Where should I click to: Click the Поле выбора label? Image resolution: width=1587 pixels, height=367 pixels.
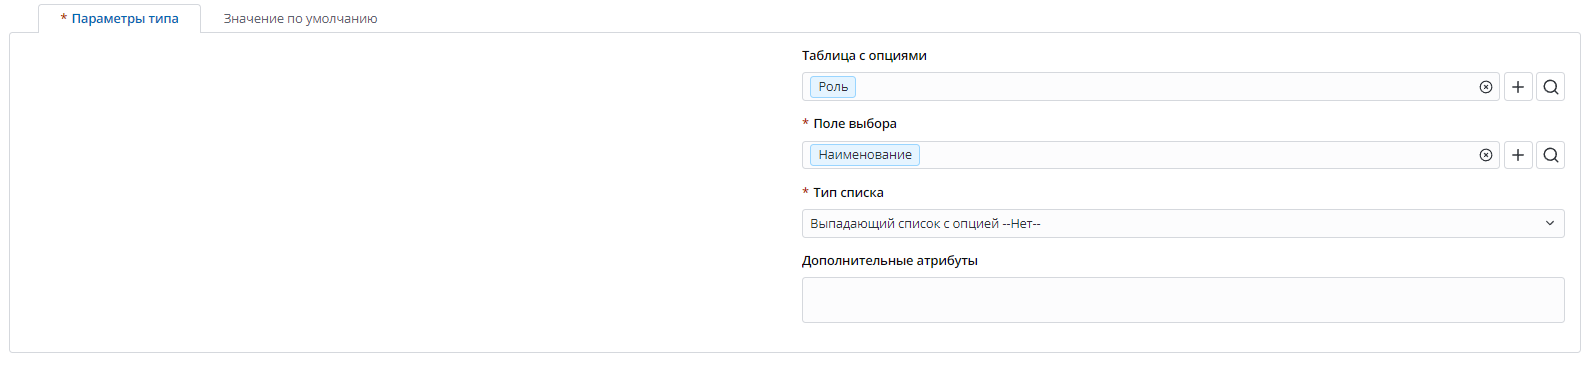(855, 123)
